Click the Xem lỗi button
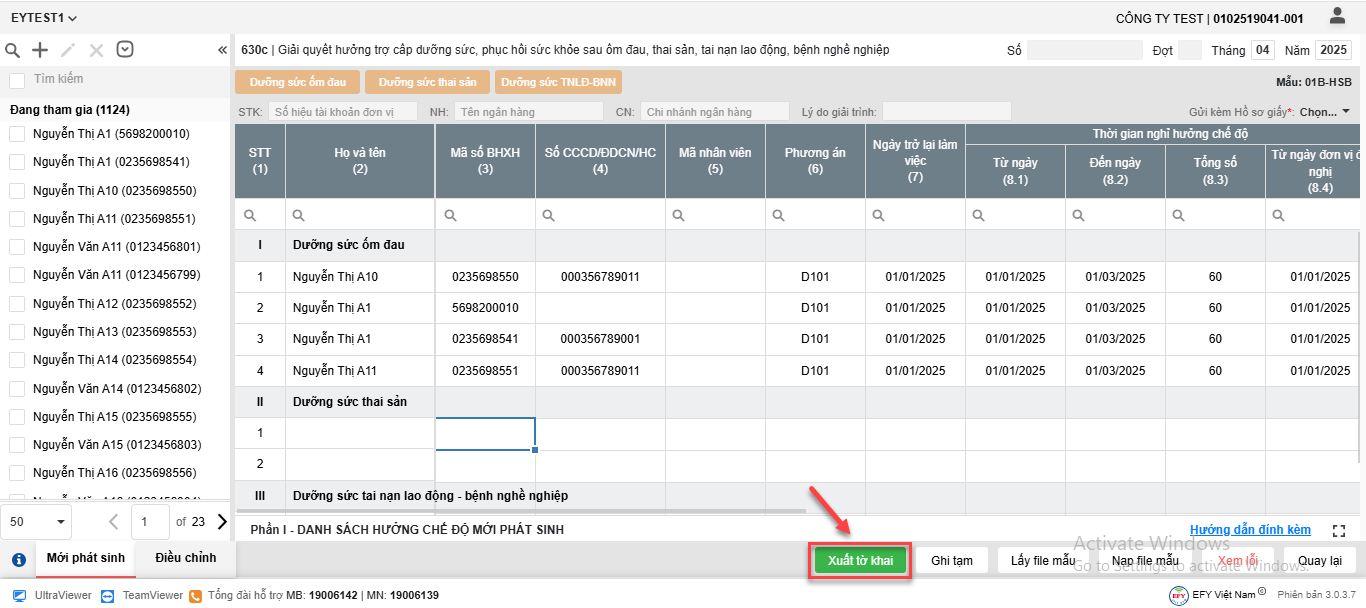 pos(1237,561)
